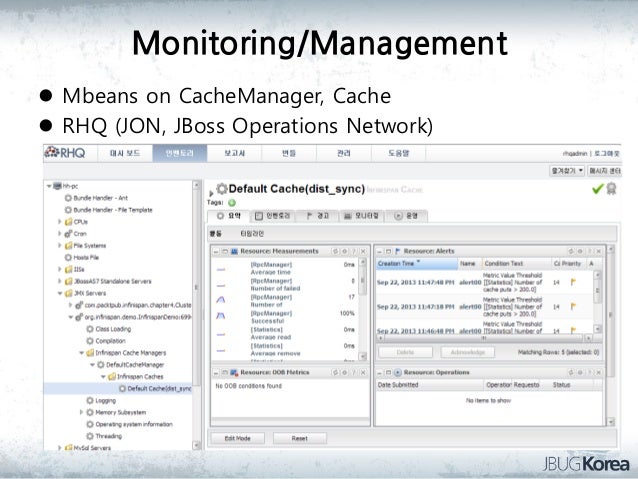Minimize the Resource: Alerts portlet
Screen dimensions: 638x479
380,252
